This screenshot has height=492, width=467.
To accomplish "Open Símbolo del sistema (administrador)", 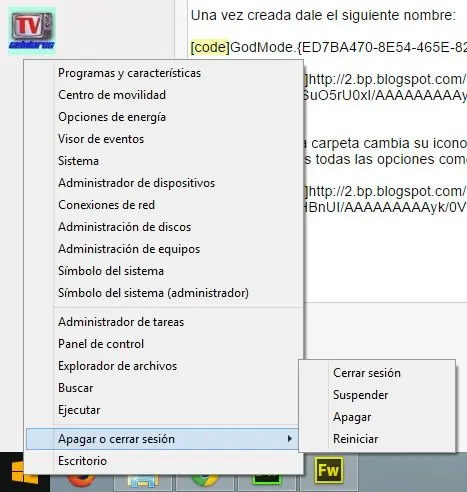I will (x=153, y=293).
